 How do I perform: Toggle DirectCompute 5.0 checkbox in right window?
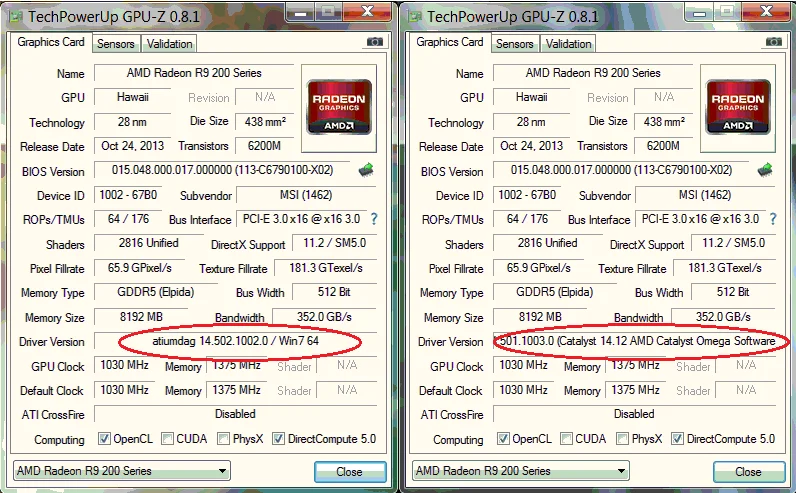[677, 438]
